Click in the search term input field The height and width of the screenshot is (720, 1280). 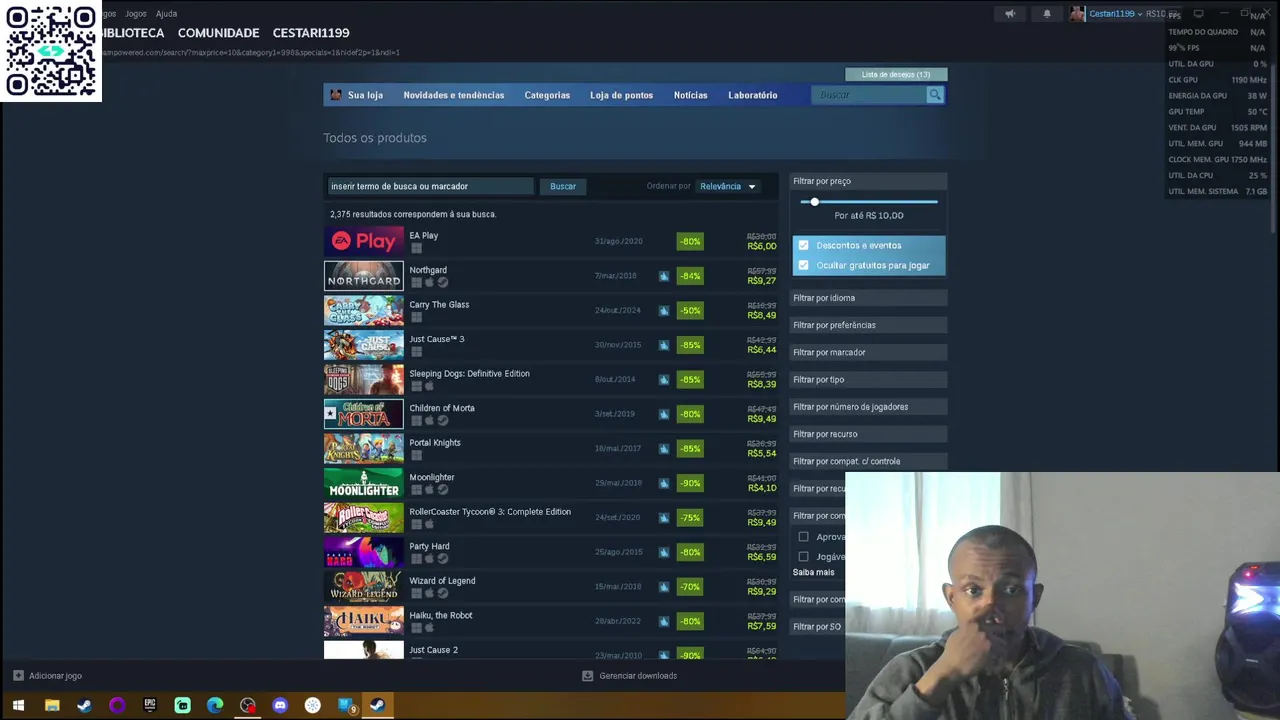click(x=430, y=186)
